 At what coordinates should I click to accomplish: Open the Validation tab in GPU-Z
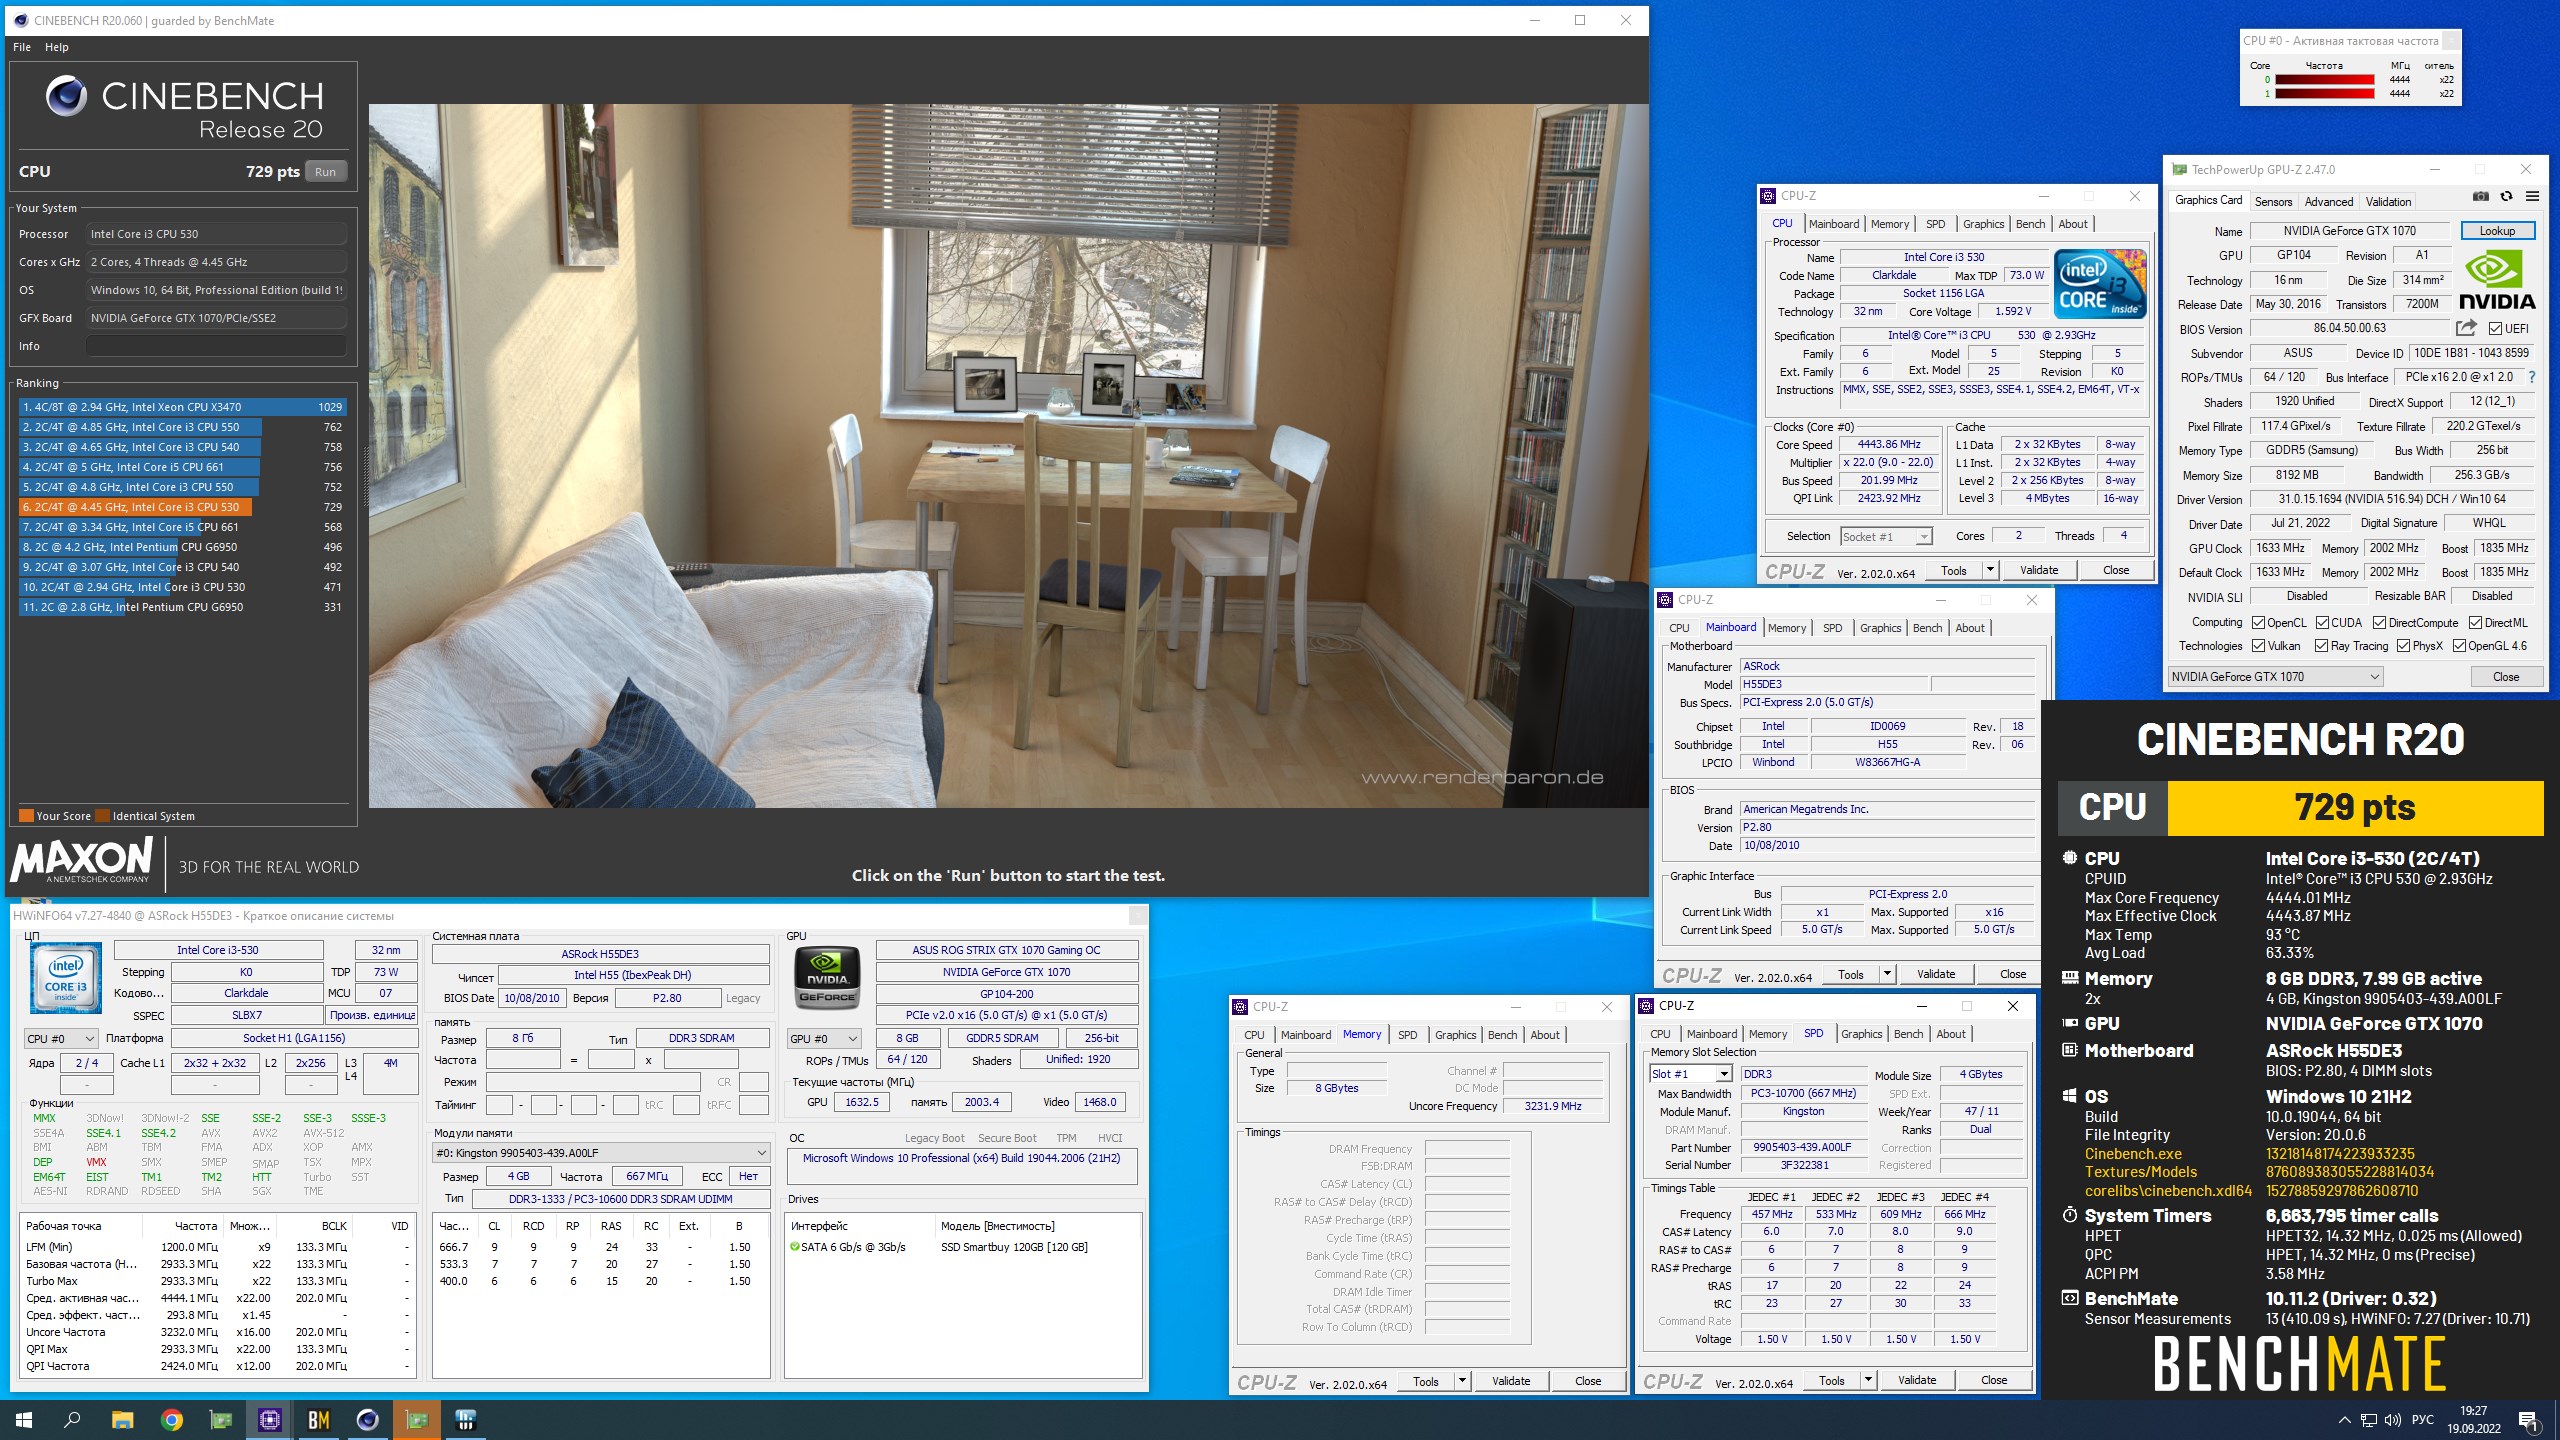click(2388, 201)
